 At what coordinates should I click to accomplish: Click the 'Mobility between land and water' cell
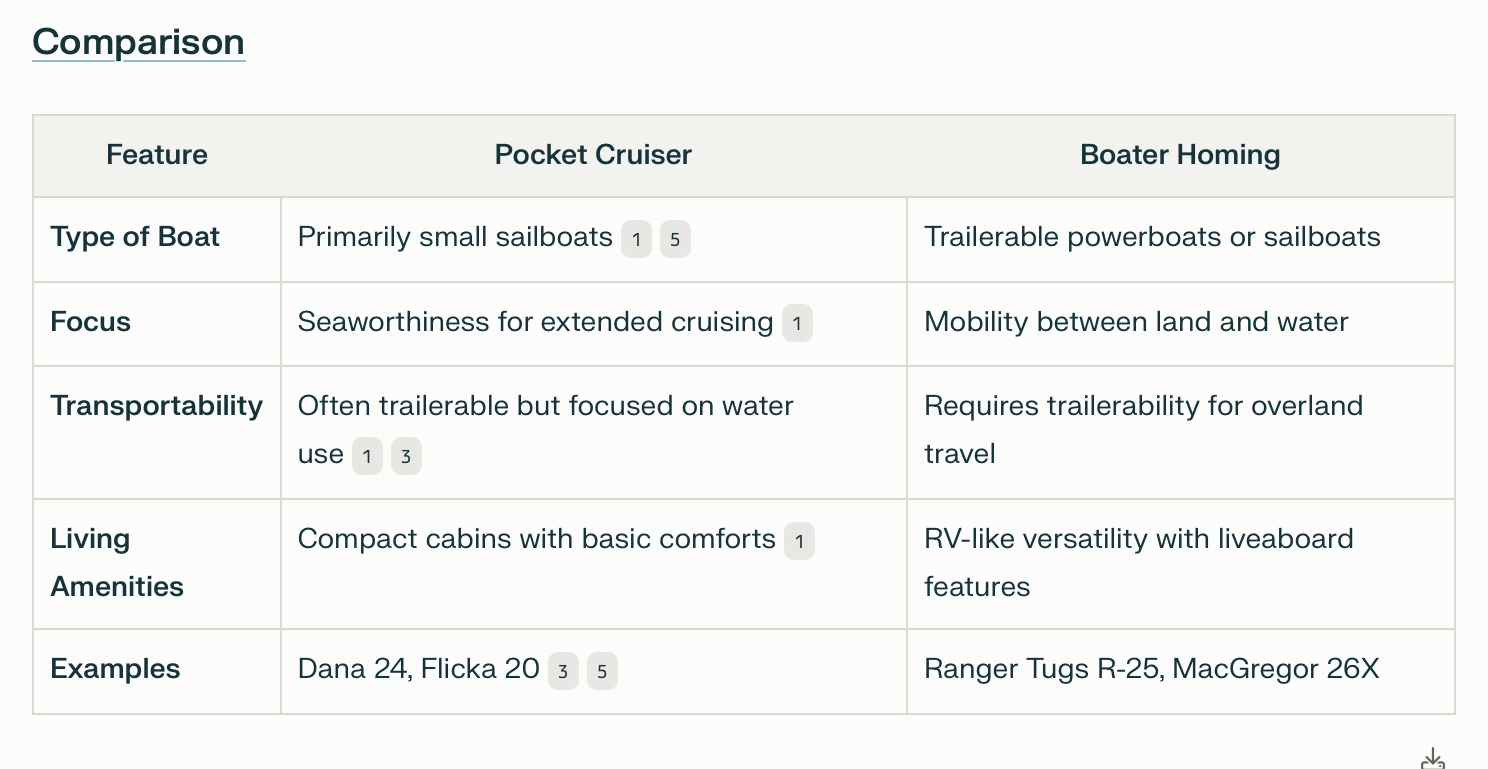(1136, 322)
